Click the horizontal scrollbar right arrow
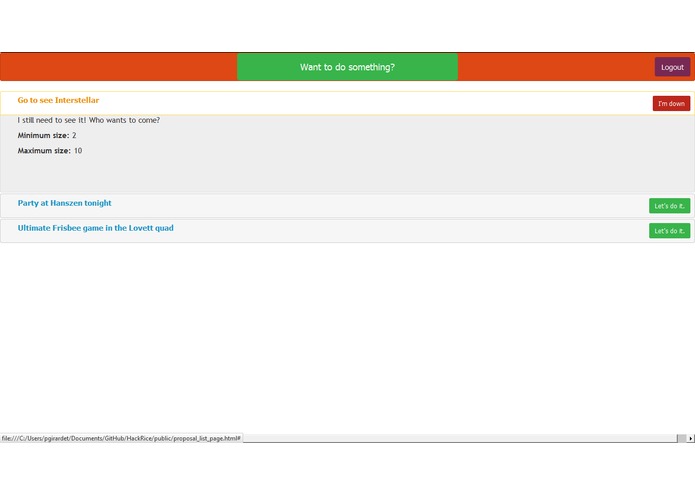The width and height of the screenshot is (695, 494). click(691, 438)
